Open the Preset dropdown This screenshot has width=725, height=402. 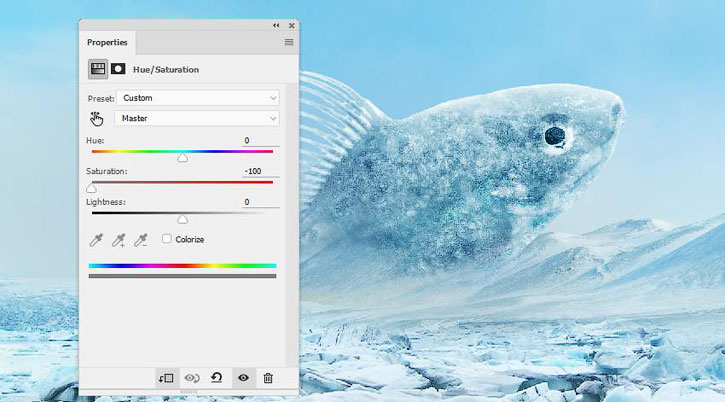pos(197,98)
